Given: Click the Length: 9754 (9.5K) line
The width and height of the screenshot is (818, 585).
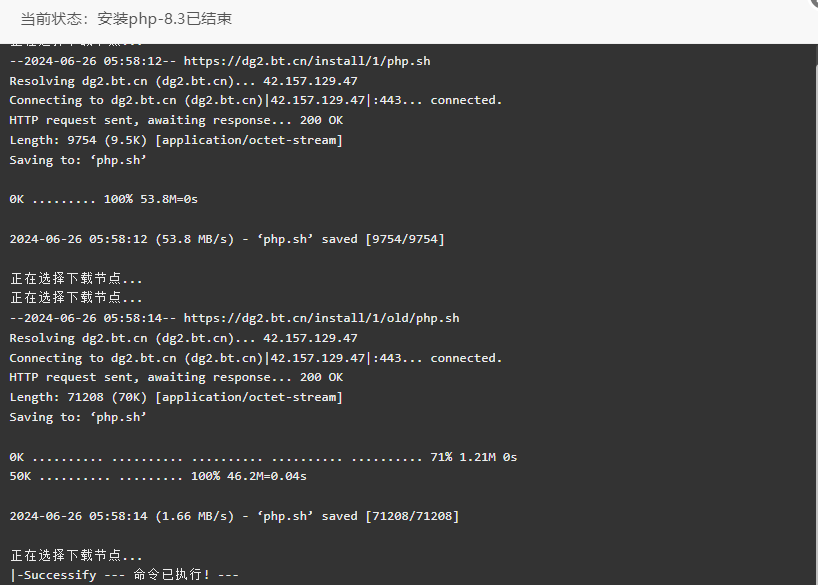Looking at the screenshot, I should 176,140.
